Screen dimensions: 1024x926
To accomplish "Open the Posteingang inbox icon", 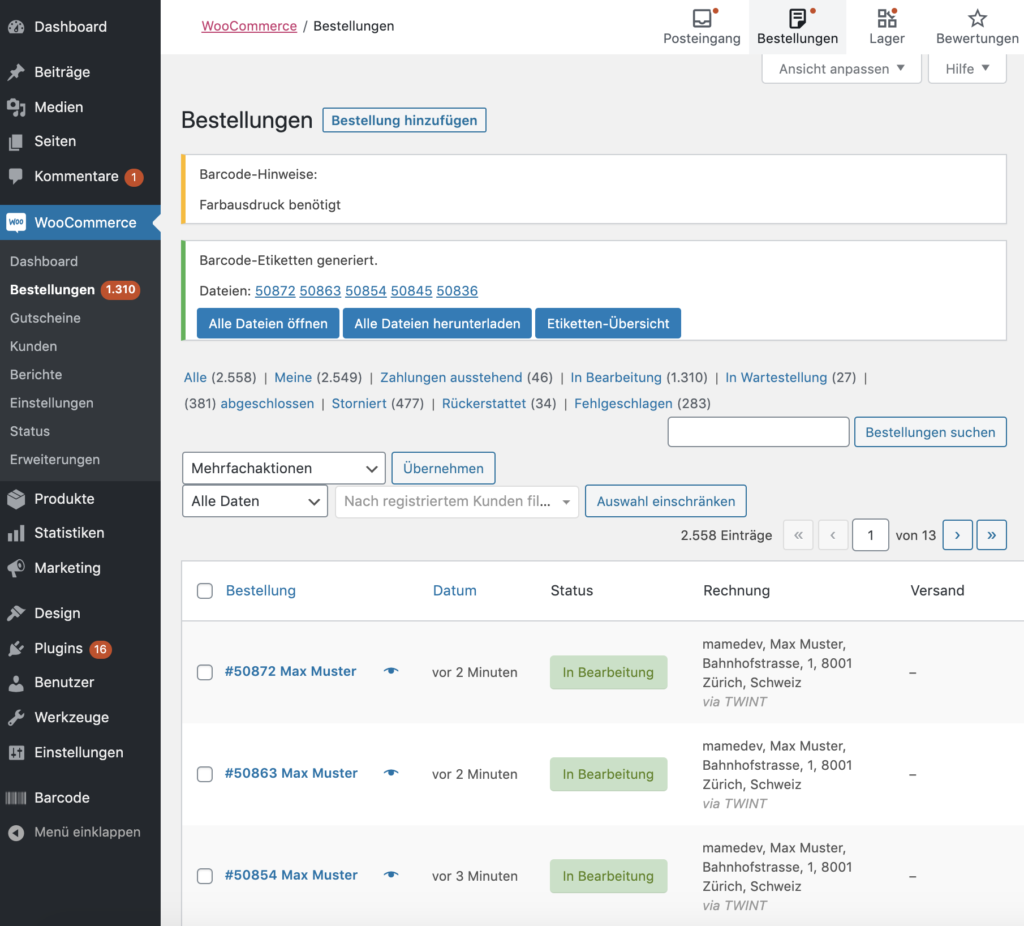I will (702, 18).
